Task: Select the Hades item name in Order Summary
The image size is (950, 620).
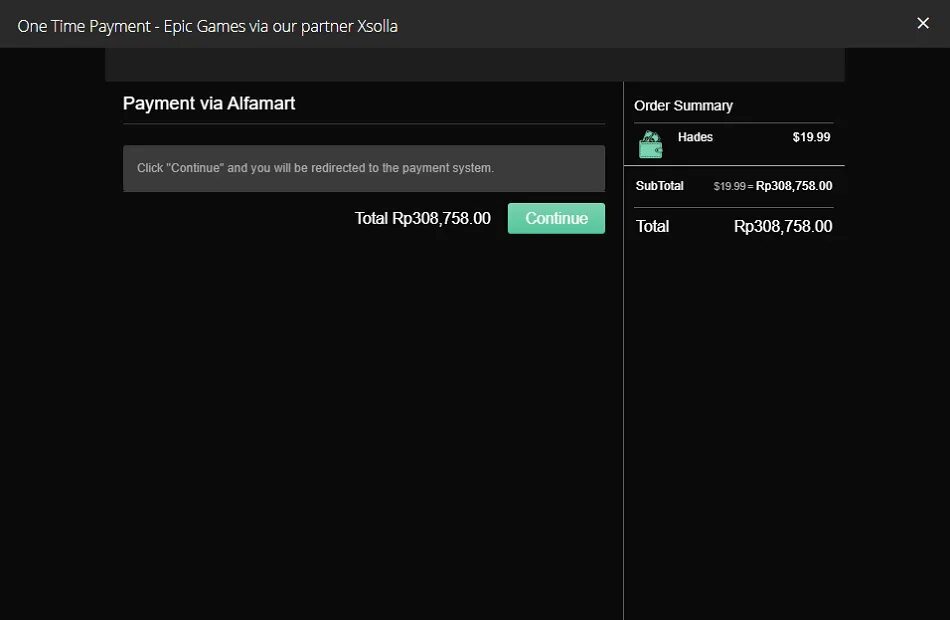Action: pyautogui.click(x=695, y=137)
